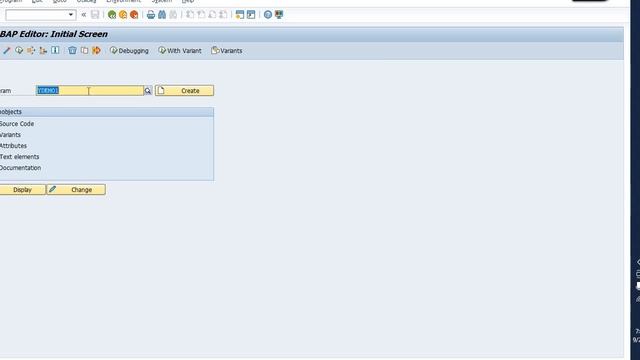Image resolution: width=640 pixels, height=360 pixels.
Task: Click the yellow Exit icon
Action: 123,15
